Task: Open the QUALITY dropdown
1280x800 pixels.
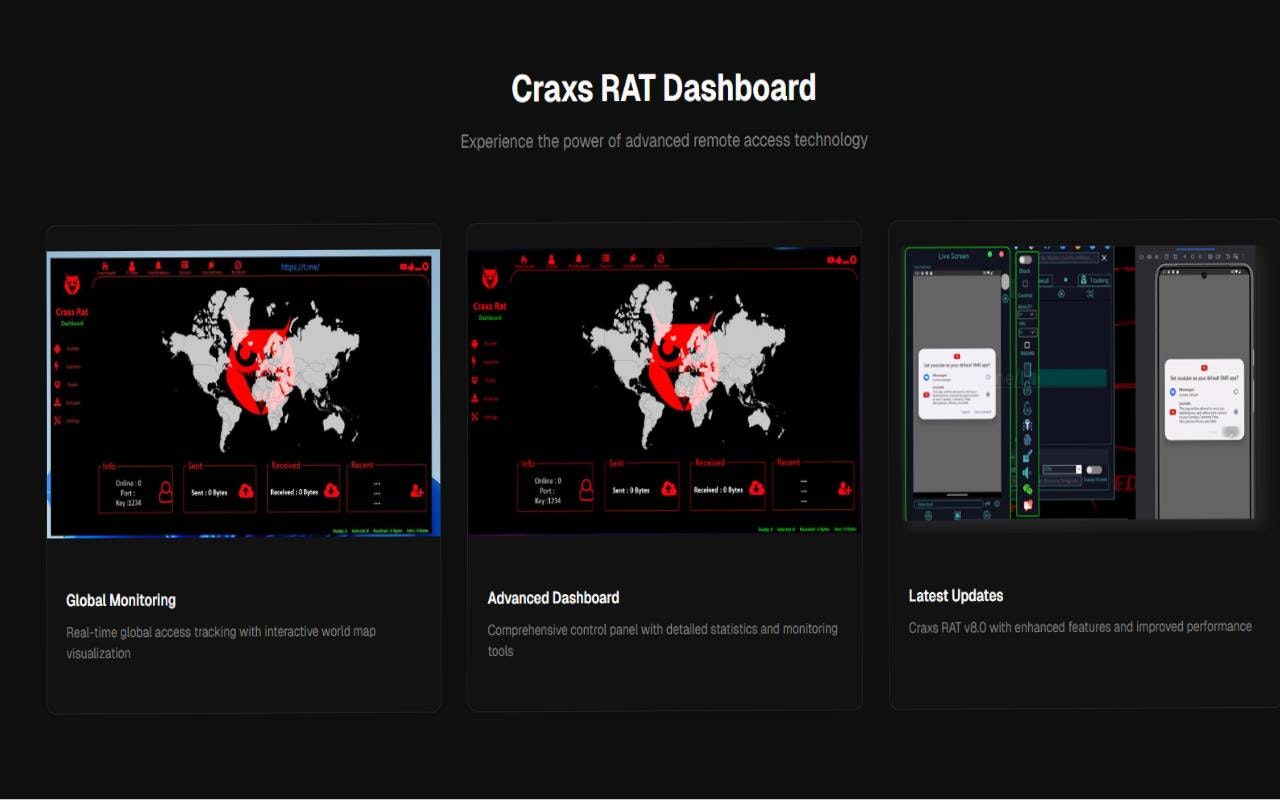Action: click(x=1027, y=314)
